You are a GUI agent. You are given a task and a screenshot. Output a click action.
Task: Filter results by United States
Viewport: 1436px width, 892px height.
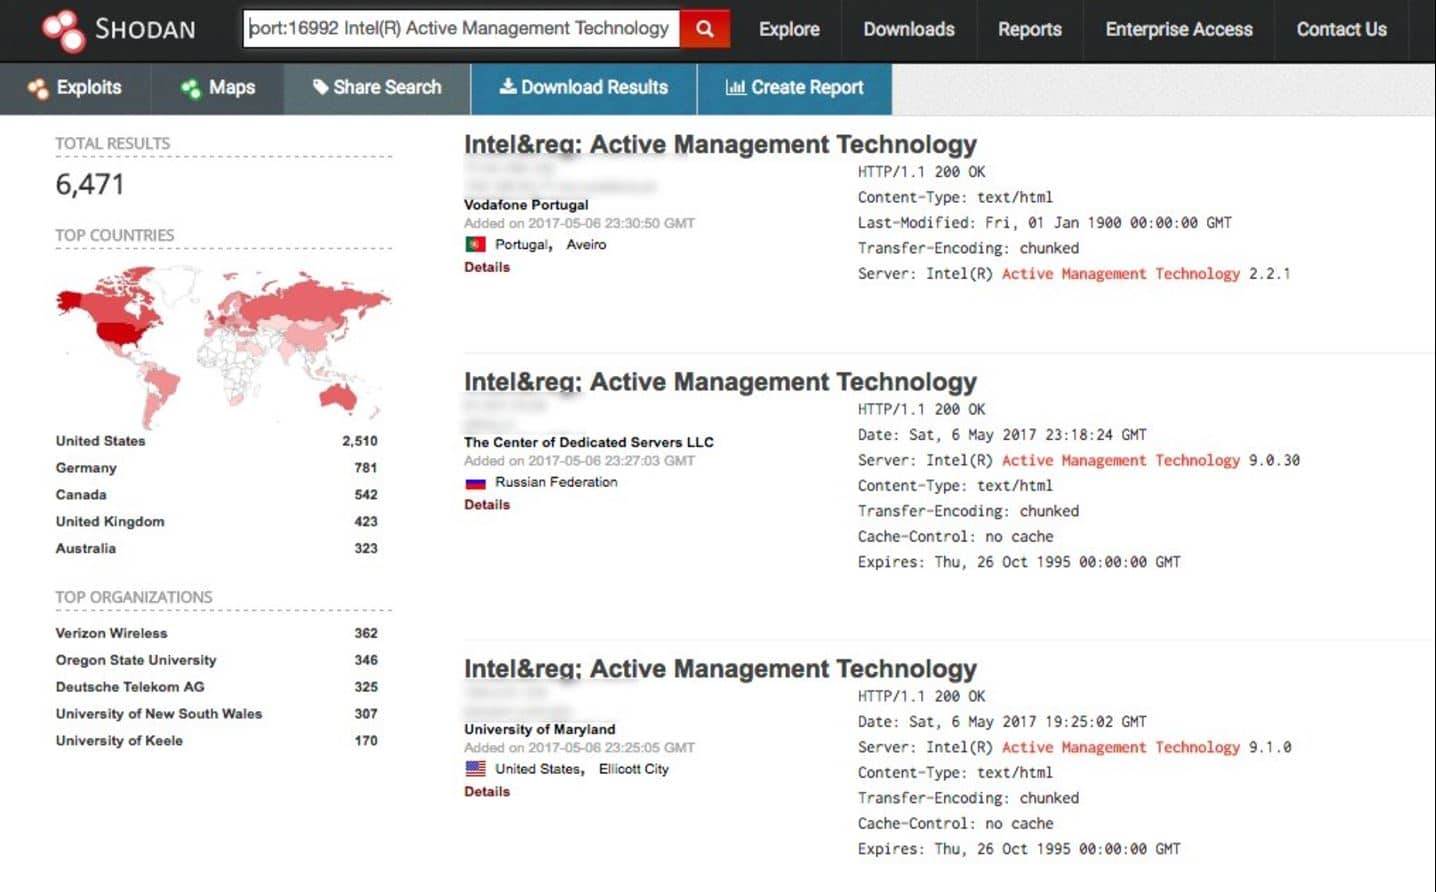100,441
